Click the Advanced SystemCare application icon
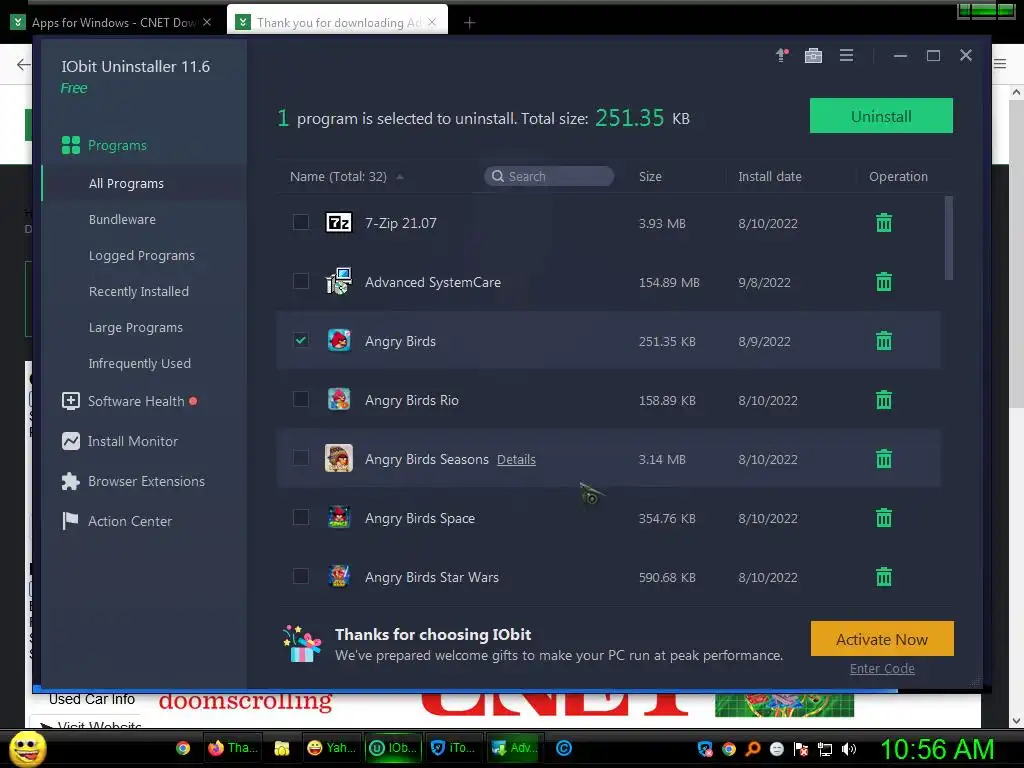 pos(339,281)
